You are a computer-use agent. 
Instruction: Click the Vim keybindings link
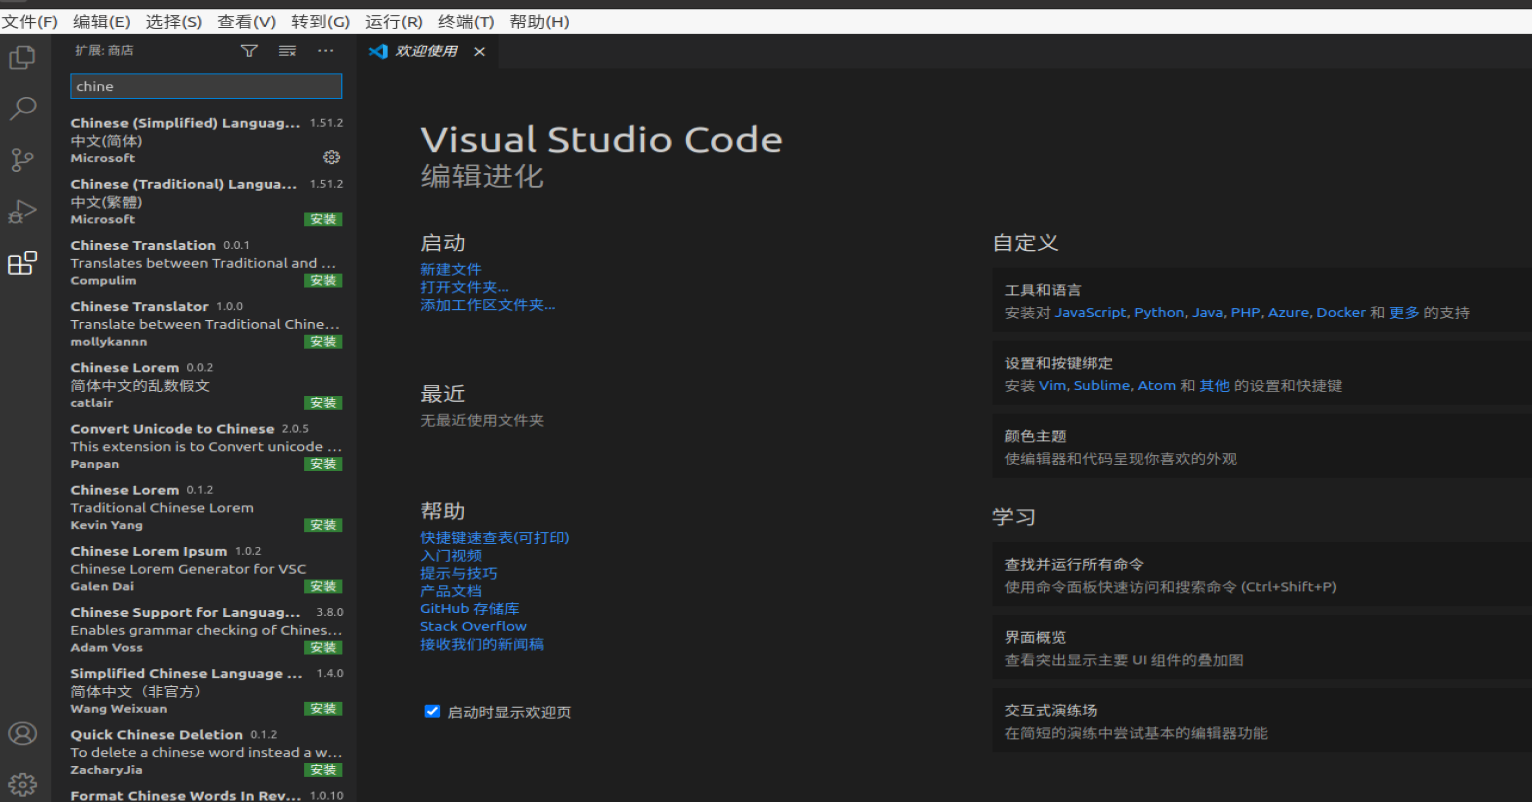pos(1052,385)
